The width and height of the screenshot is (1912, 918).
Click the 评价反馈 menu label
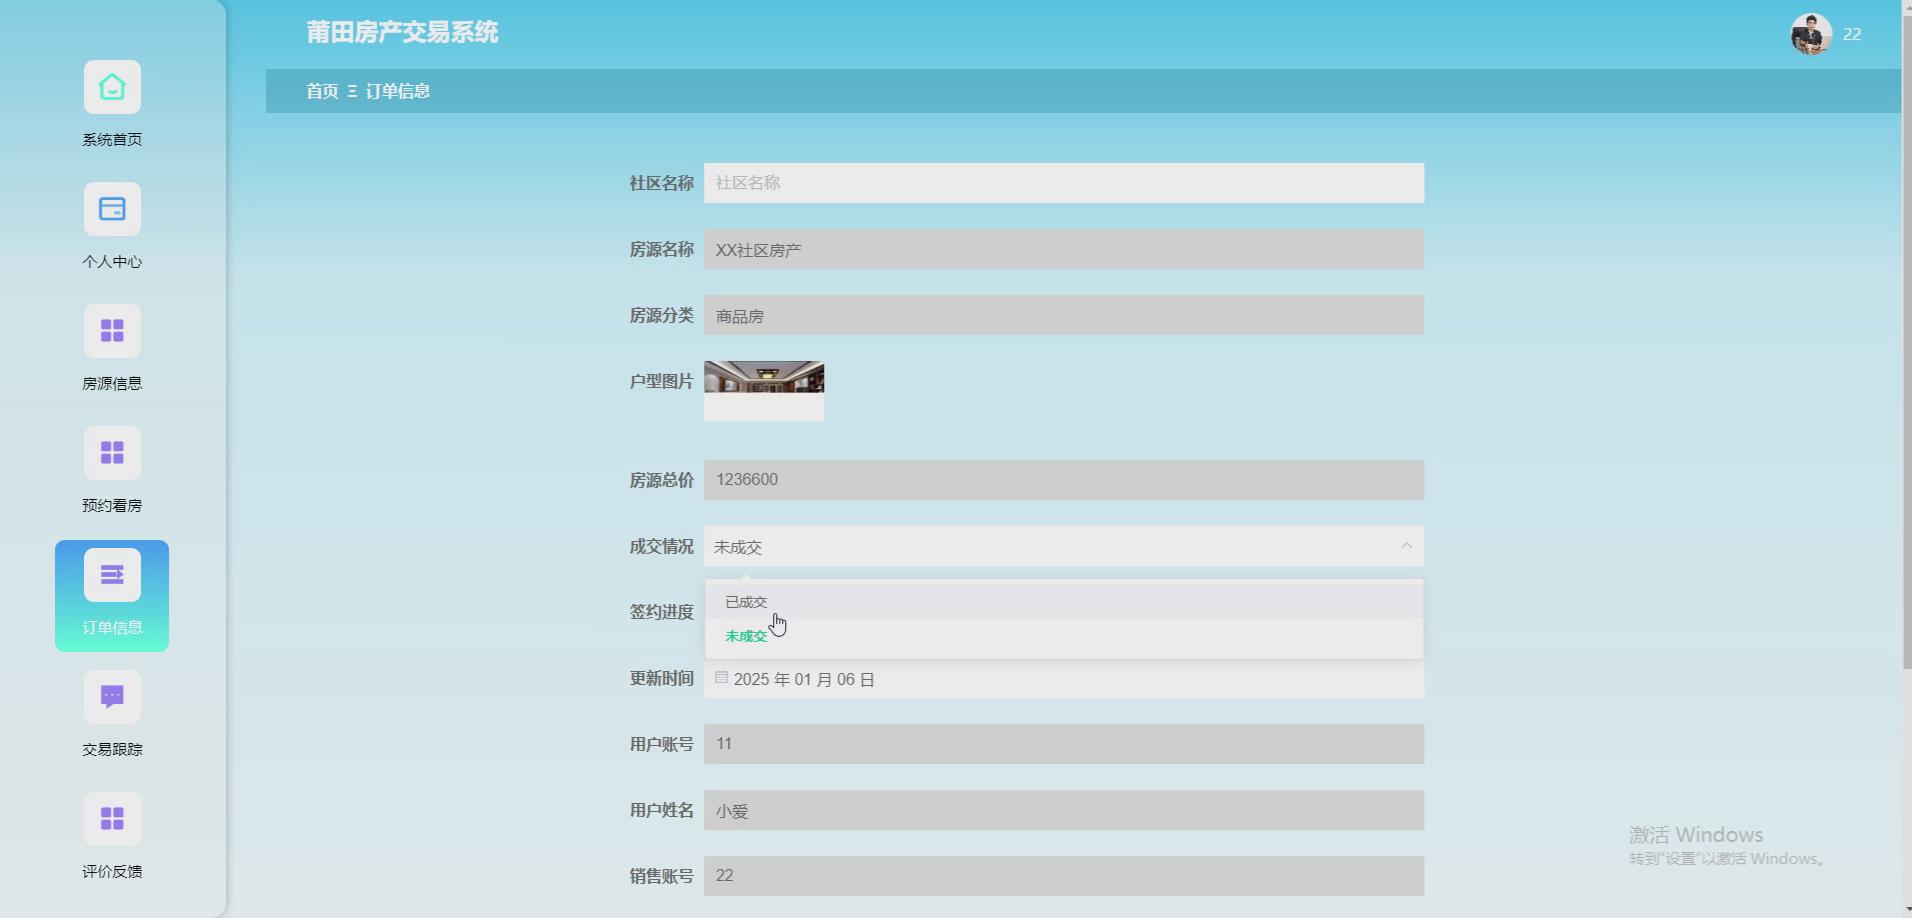pyautogui.click(x=112, y=872)
